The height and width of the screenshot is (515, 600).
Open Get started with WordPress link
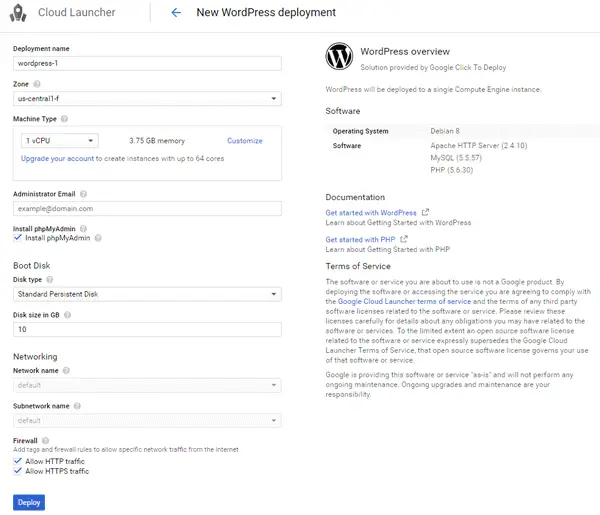click(x=371, y=213)
